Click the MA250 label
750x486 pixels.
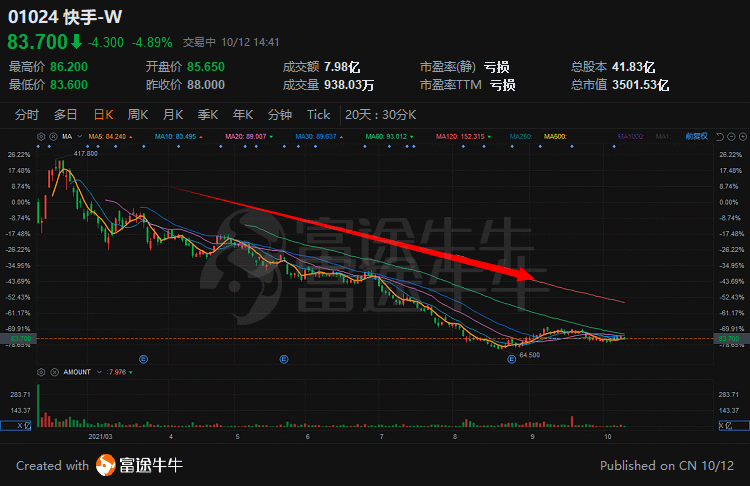(x=521, y=137)
